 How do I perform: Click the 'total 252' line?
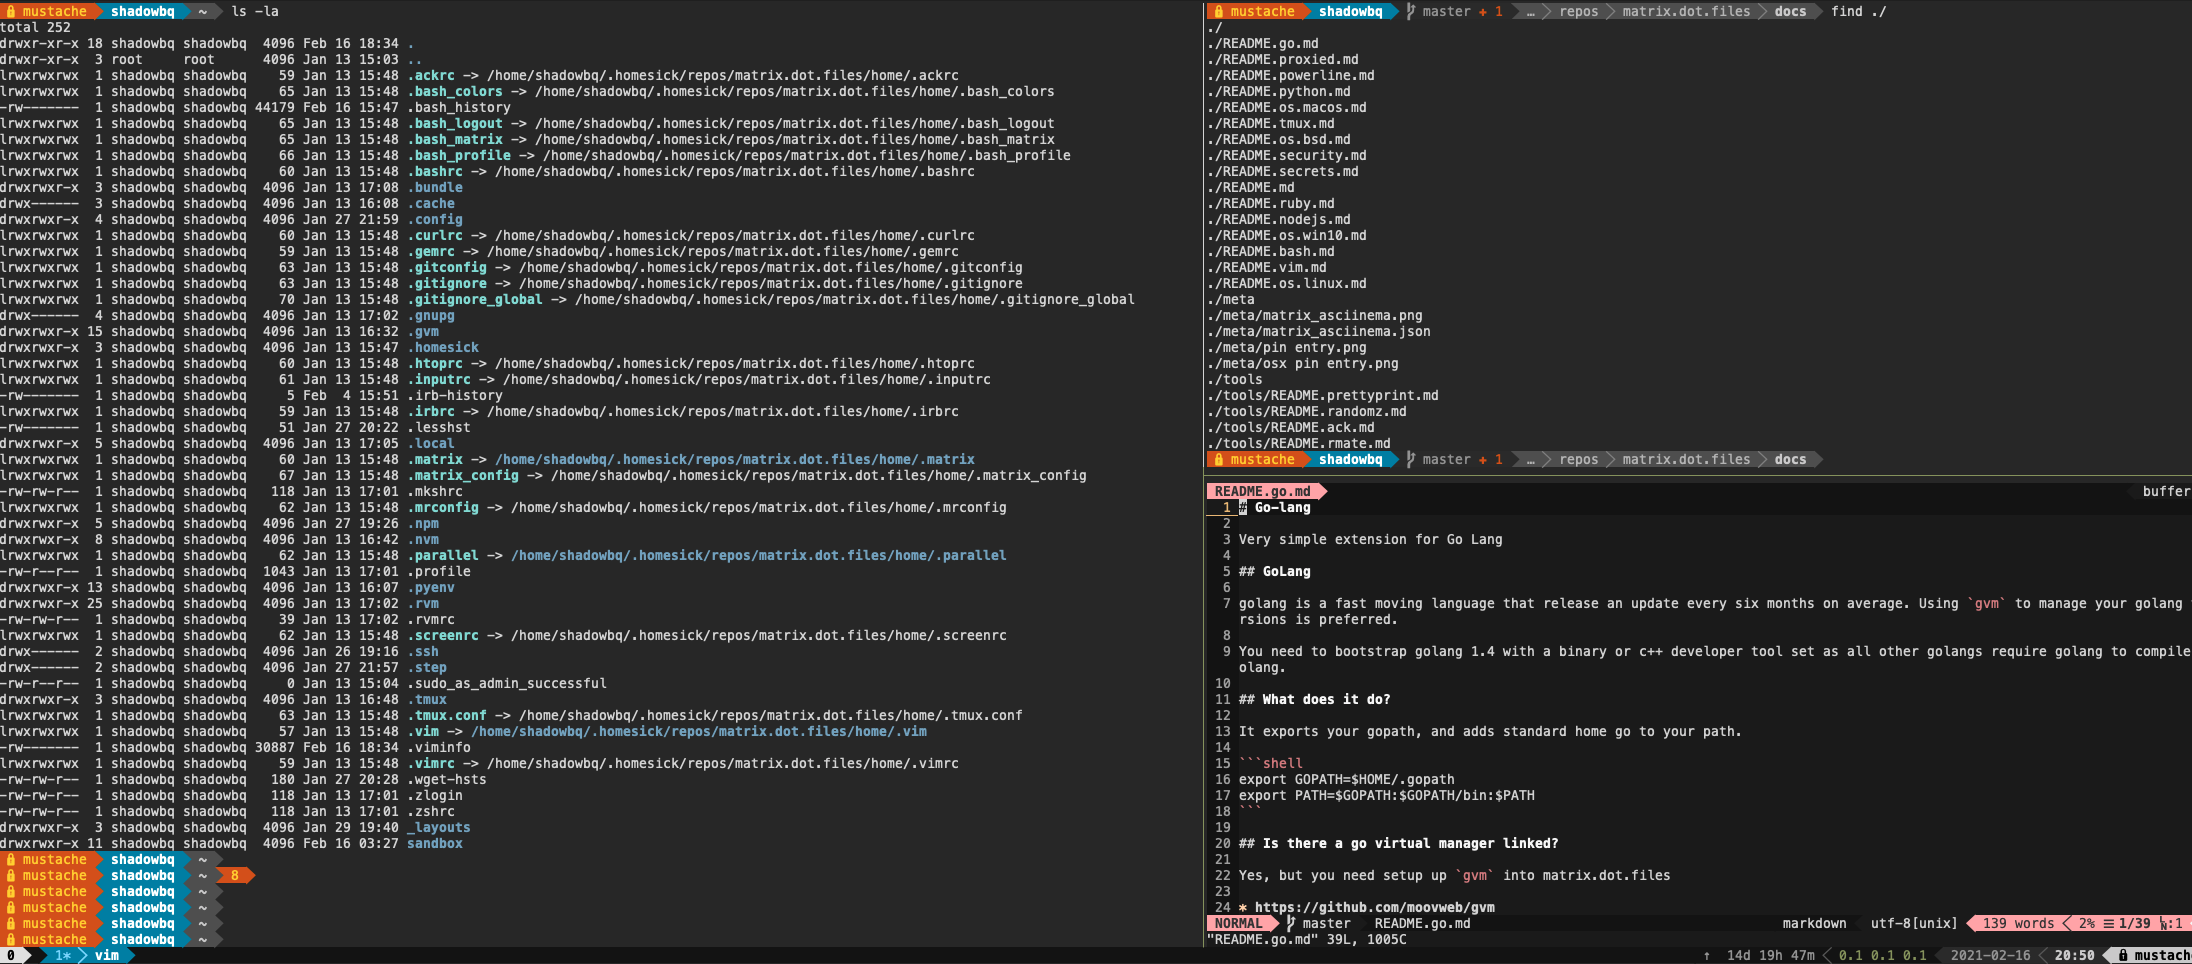35,28
